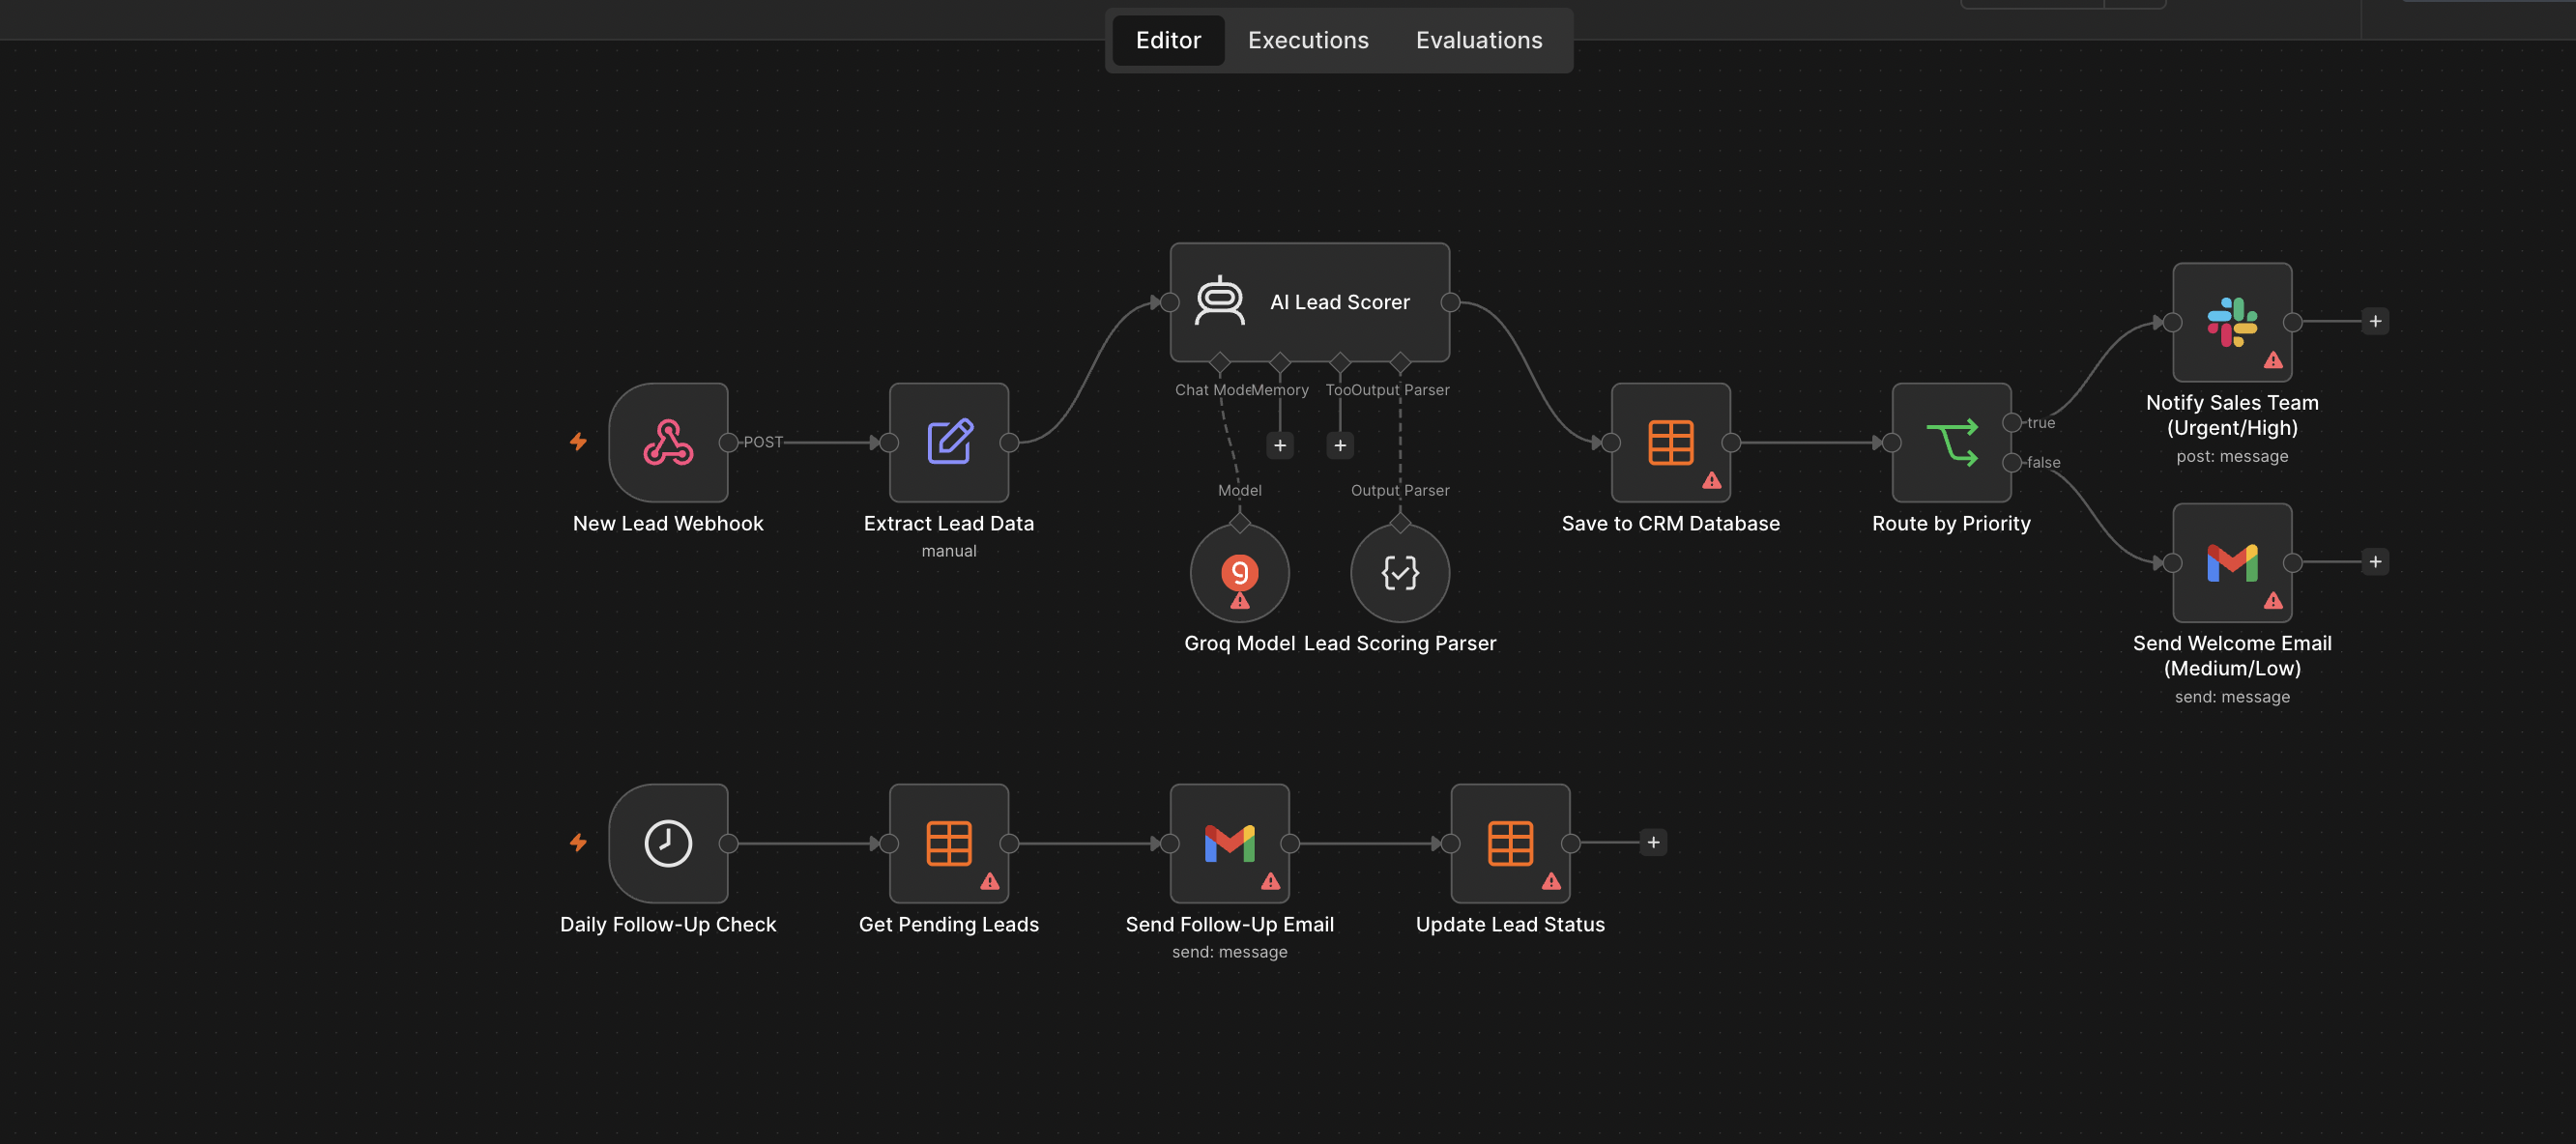Image resolution: width=2576 pixels, height=1144 pixels.
Task: Open the Send Follow-Up Email node
Action: [1230, 843]
